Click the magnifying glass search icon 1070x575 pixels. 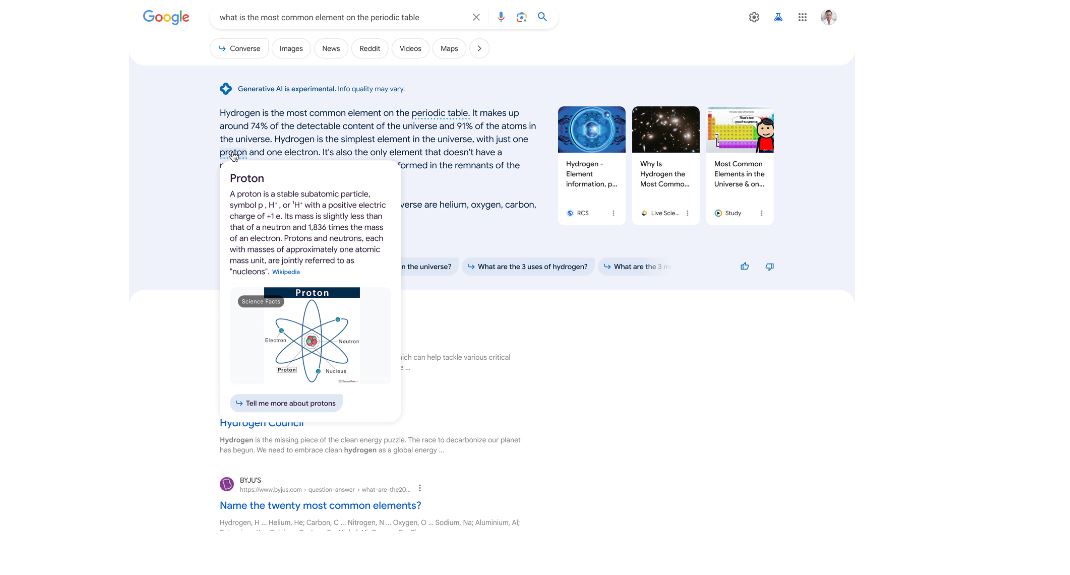pos(542,17)
